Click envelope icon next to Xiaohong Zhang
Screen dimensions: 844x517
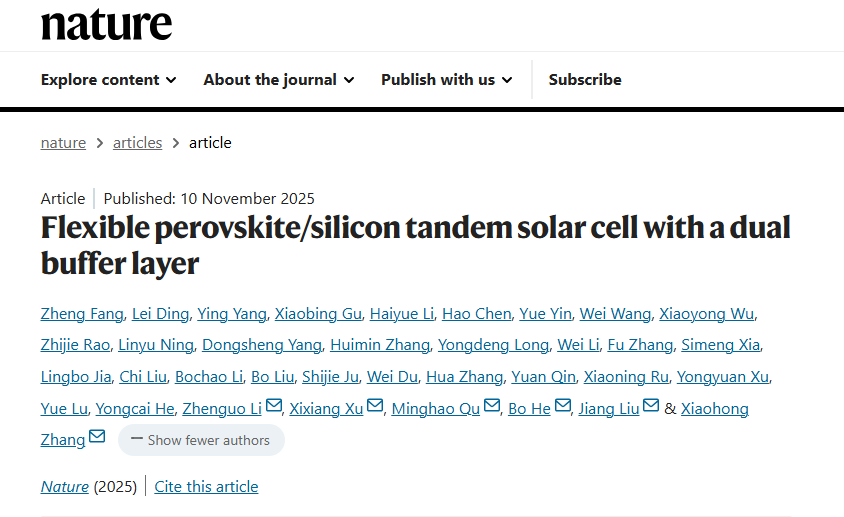[x=97, y=437]
